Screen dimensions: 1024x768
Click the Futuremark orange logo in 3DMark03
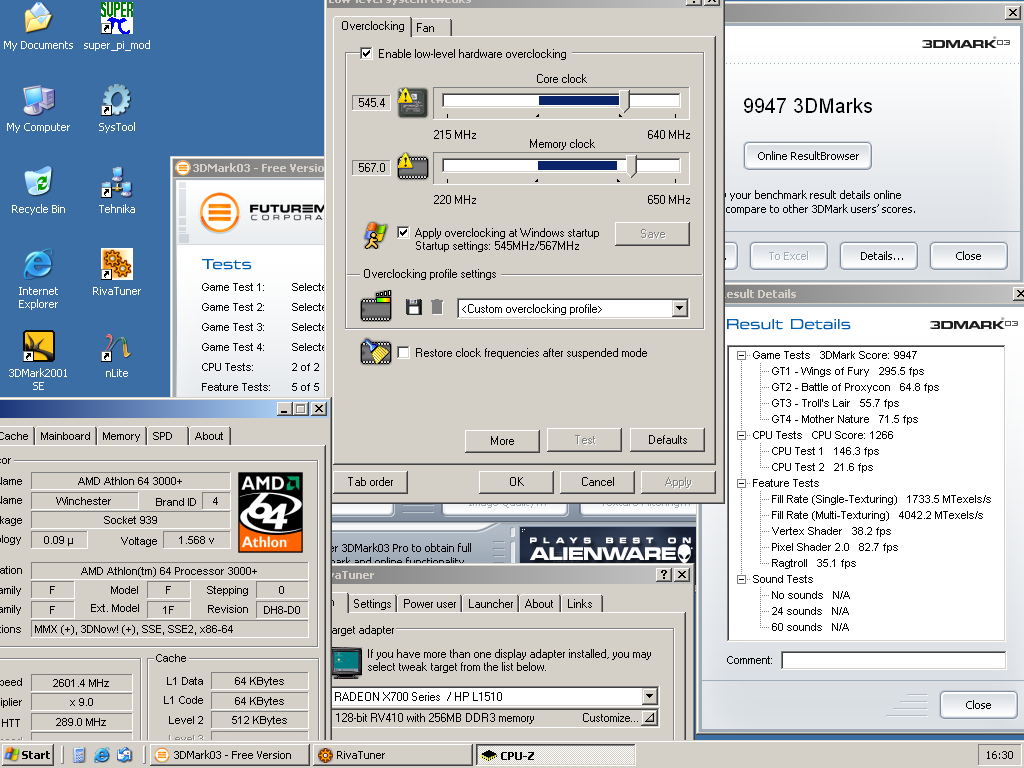click(219, 212)
